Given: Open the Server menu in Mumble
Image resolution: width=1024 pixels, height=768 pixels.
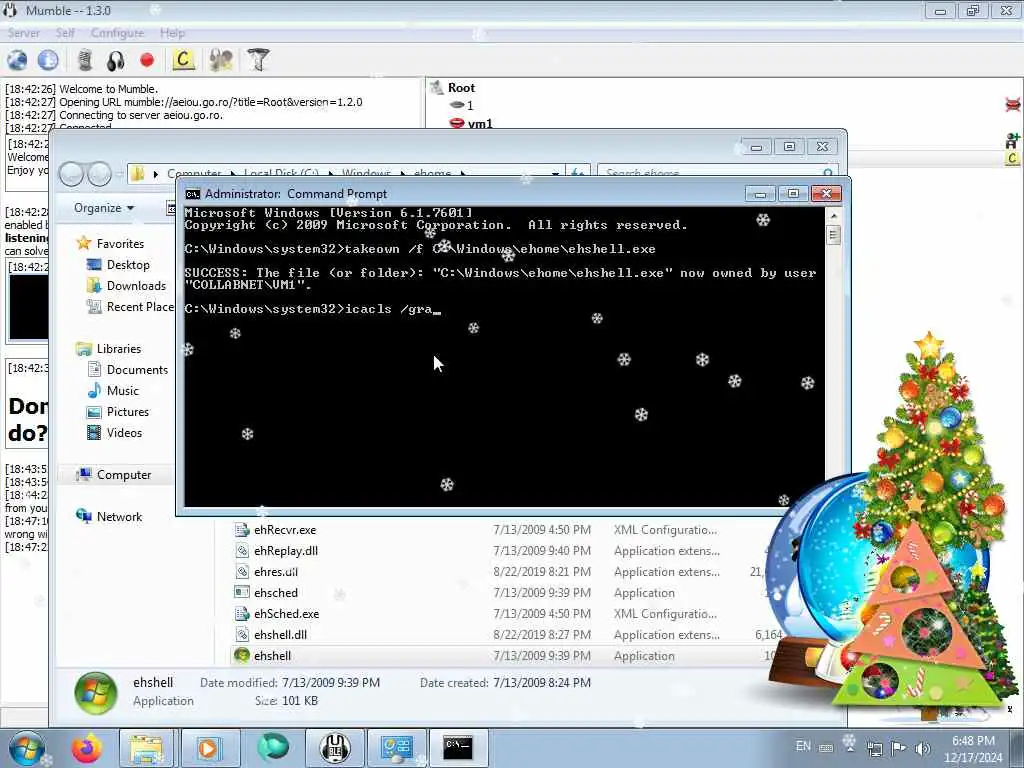Looking at the screenshot, I should [24, 33].
